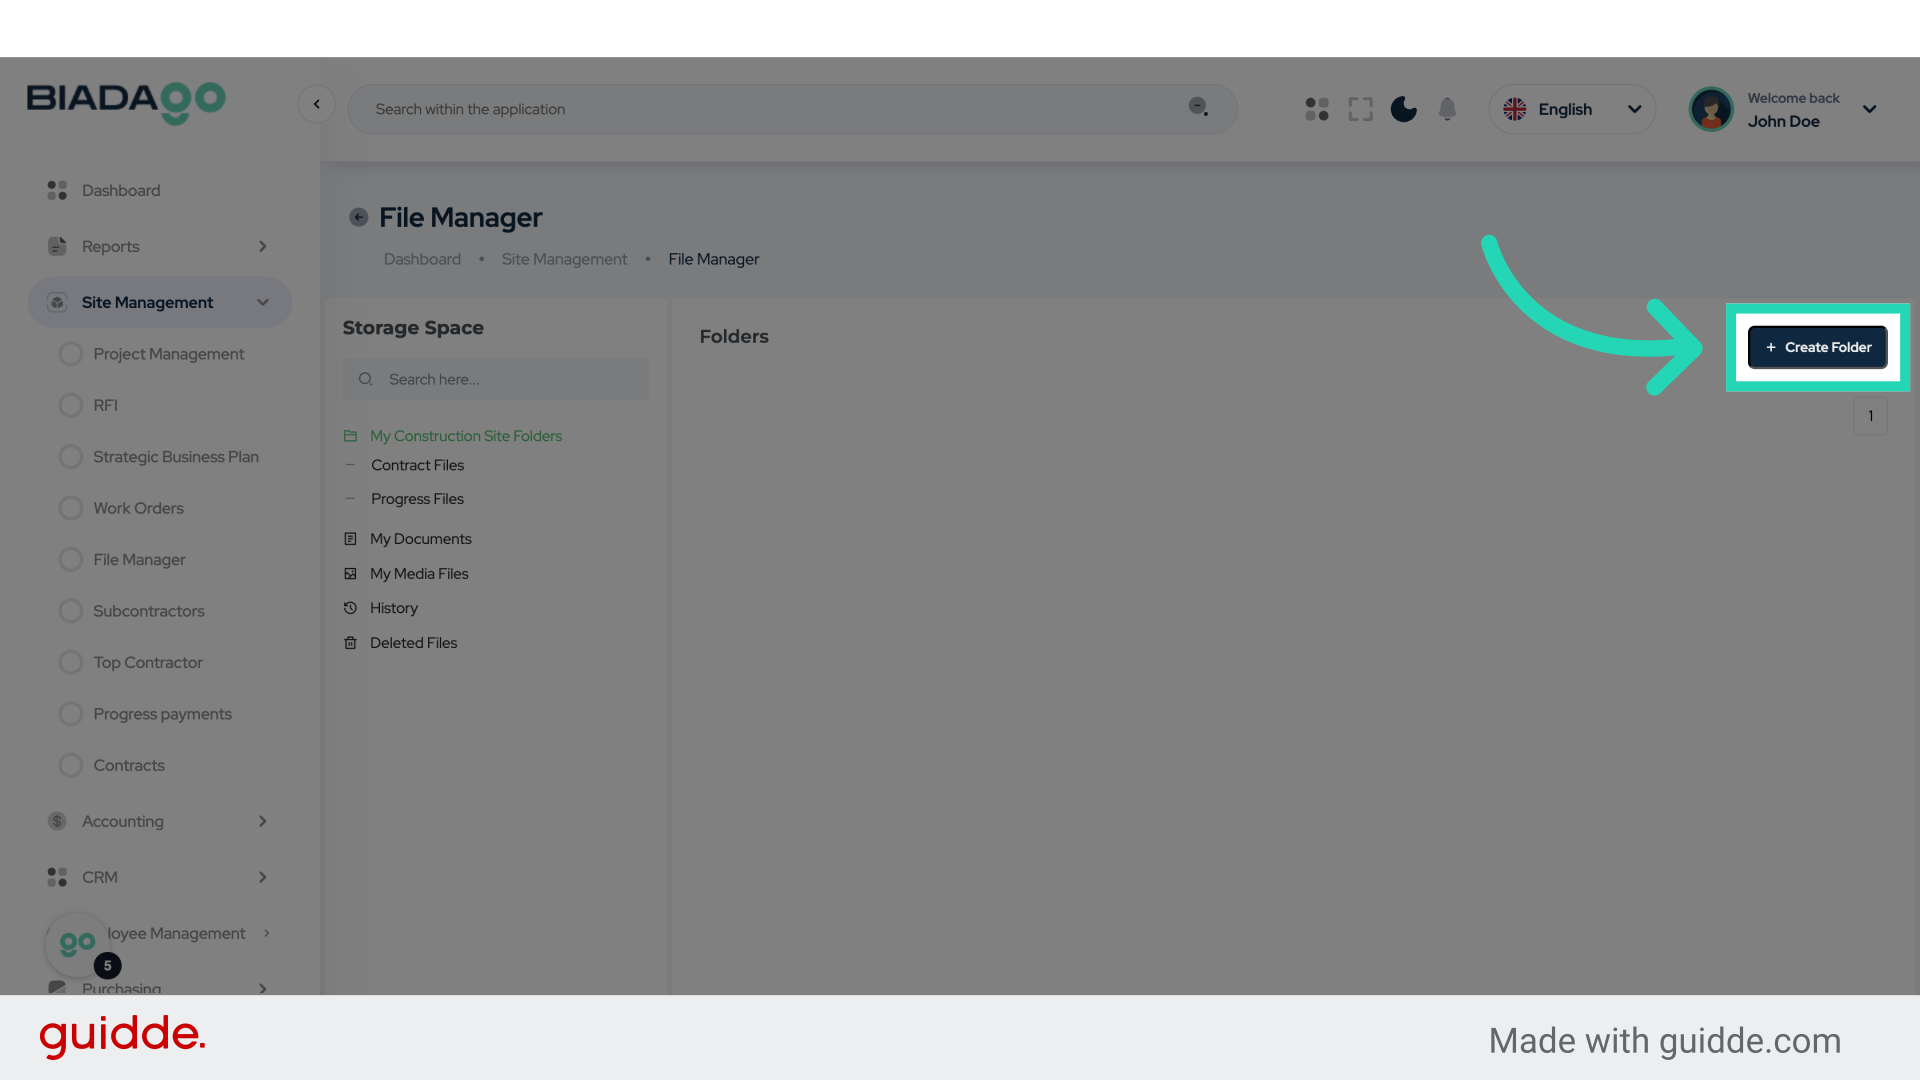Toggle dark mode with the moon icon
Viewport: 1920px width, 1080px height.
1403,109
